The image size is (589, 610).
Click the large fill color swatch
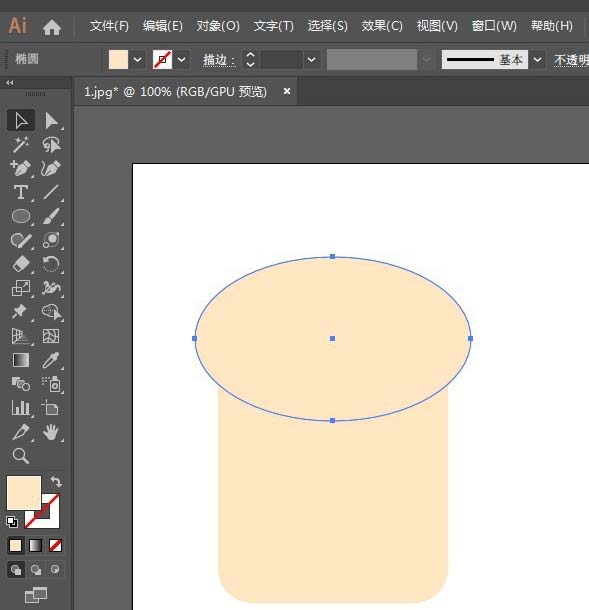point(24,493)
